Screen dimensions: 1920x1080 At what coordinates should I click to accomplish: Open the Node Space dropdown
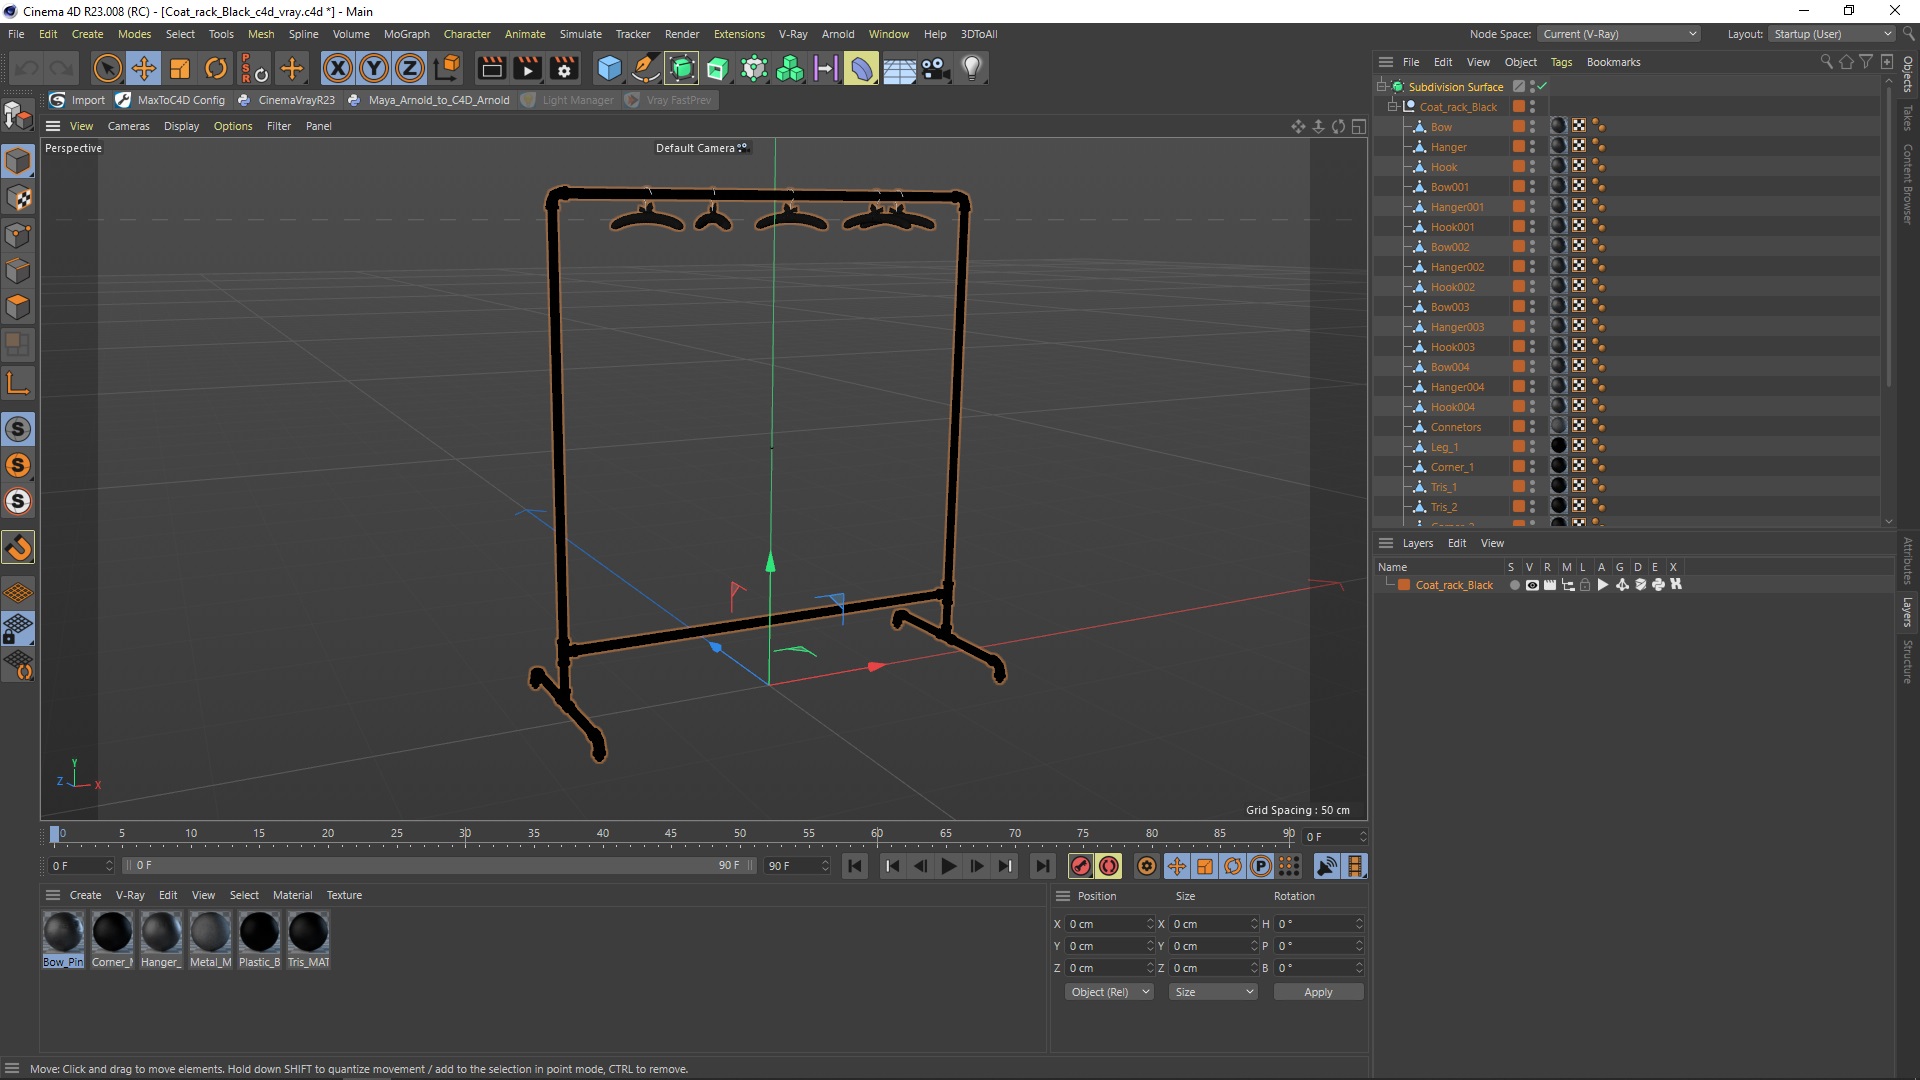point(1619,34)
